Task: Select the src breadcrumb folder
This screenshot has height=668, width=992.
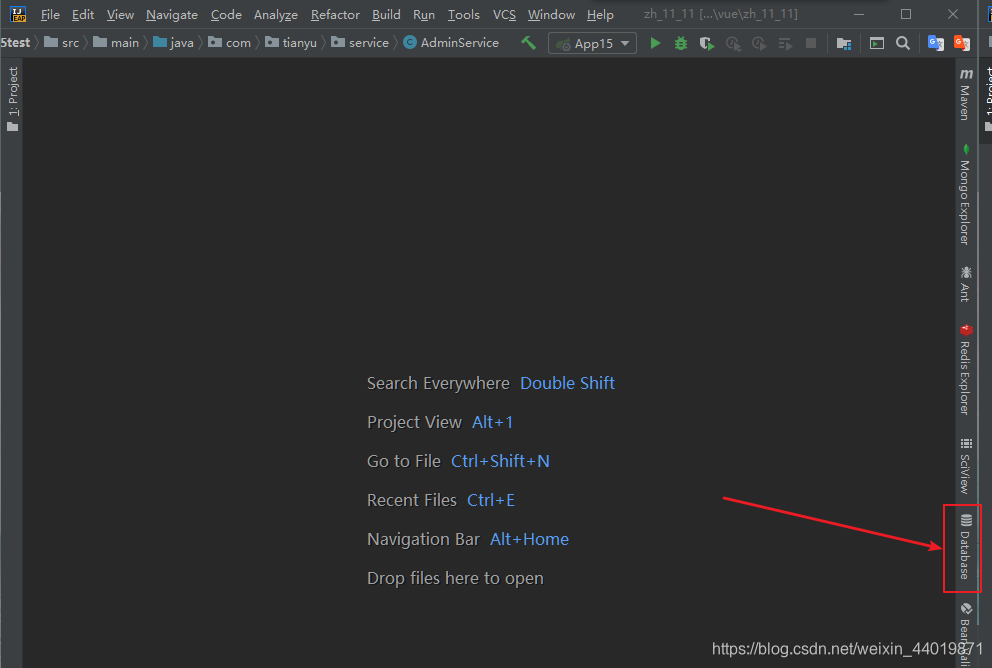Action: tap(62, 43)
